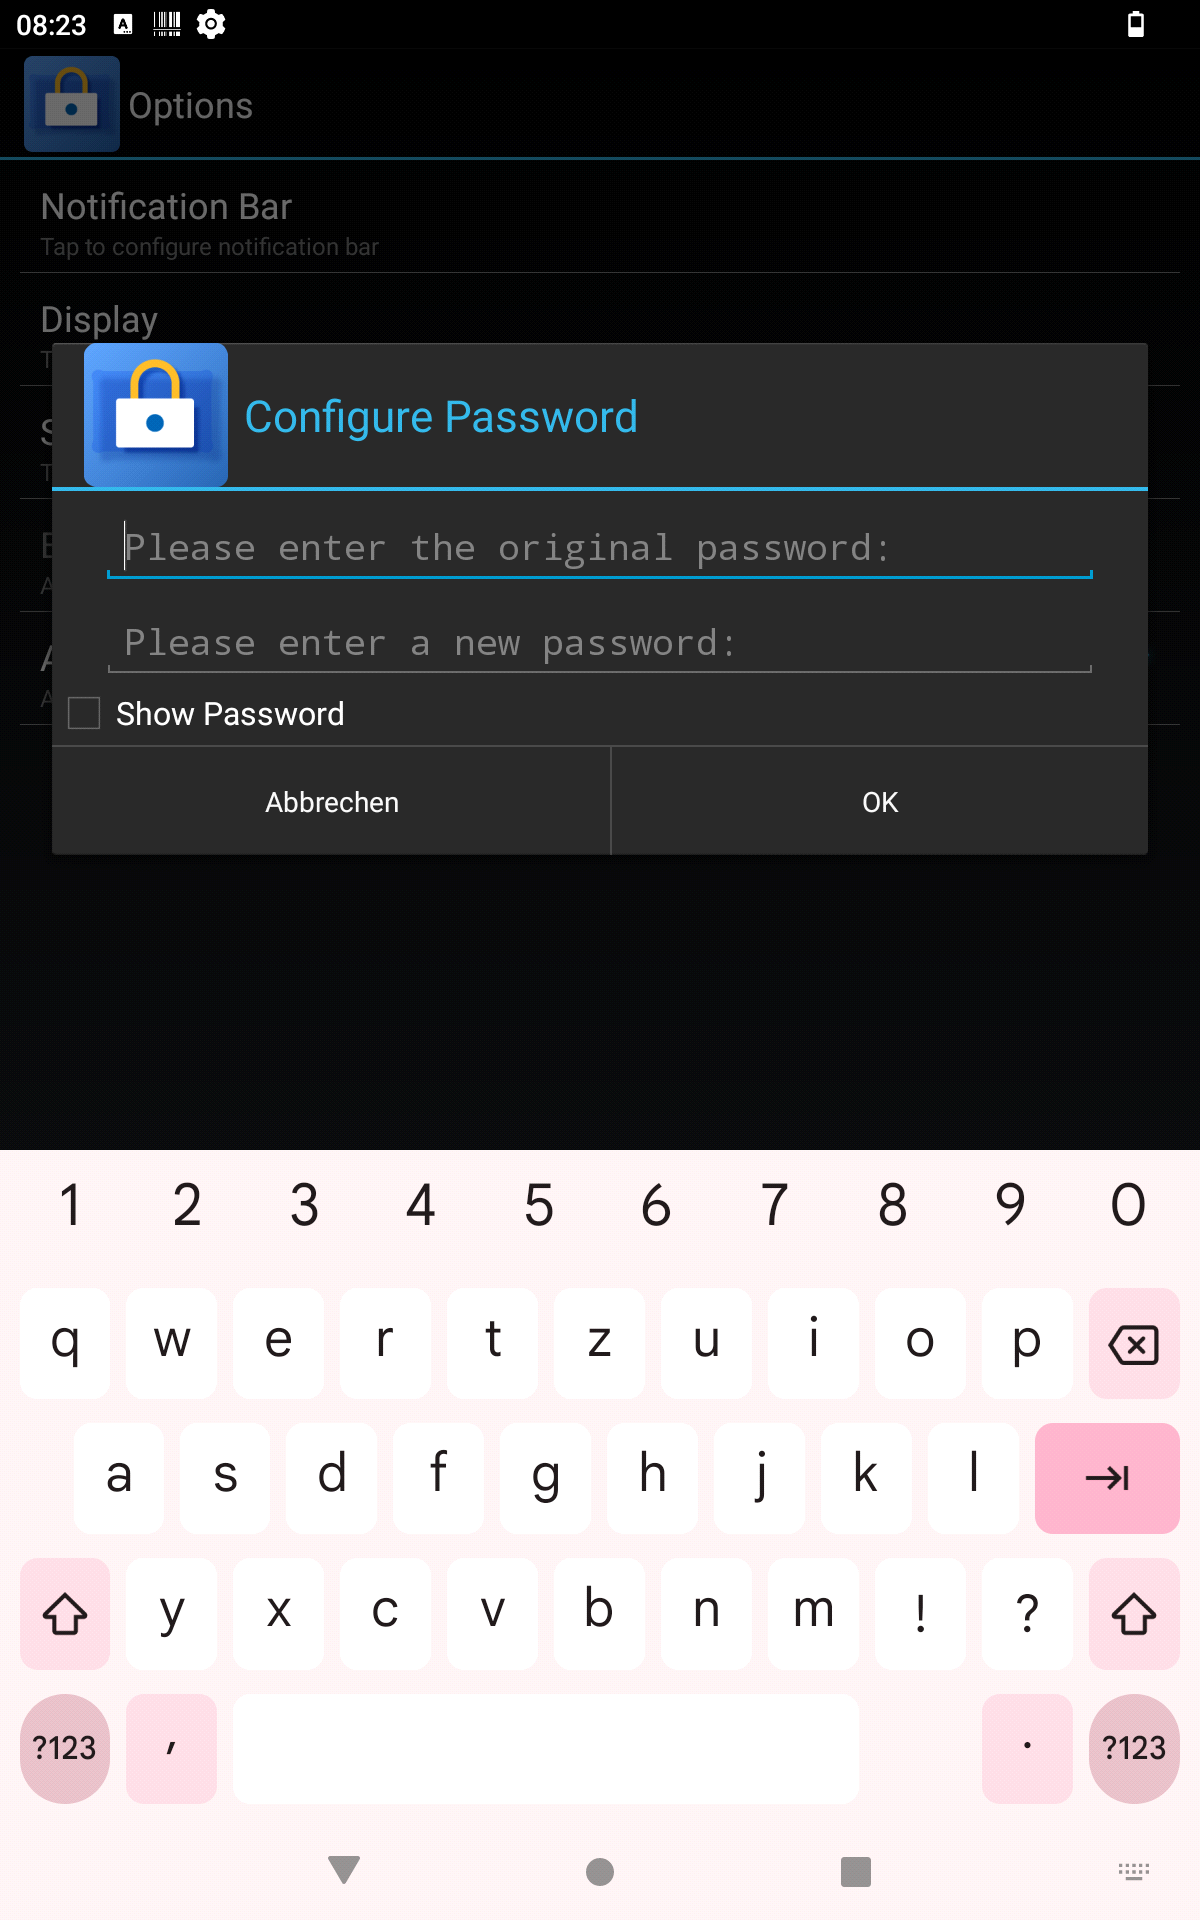Tap the space bar key

546,1748
